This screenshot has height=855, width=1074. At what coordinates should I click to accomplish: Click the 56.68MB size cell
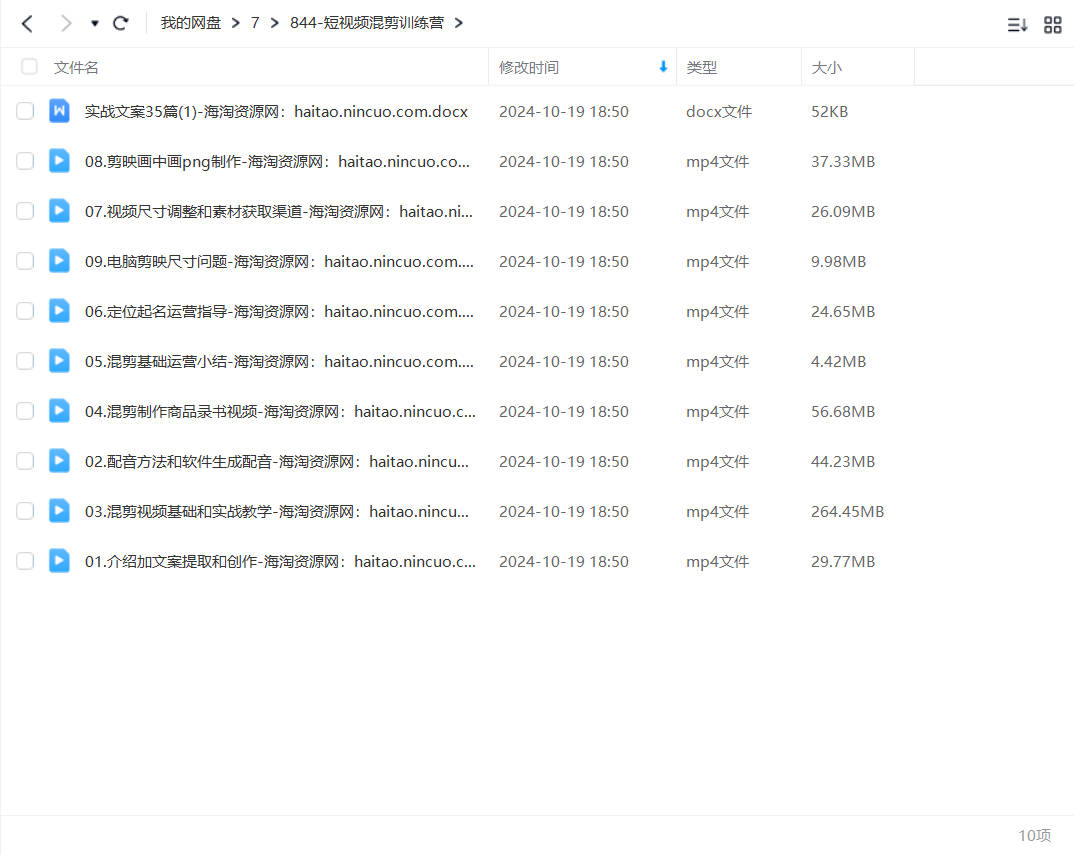843,412
